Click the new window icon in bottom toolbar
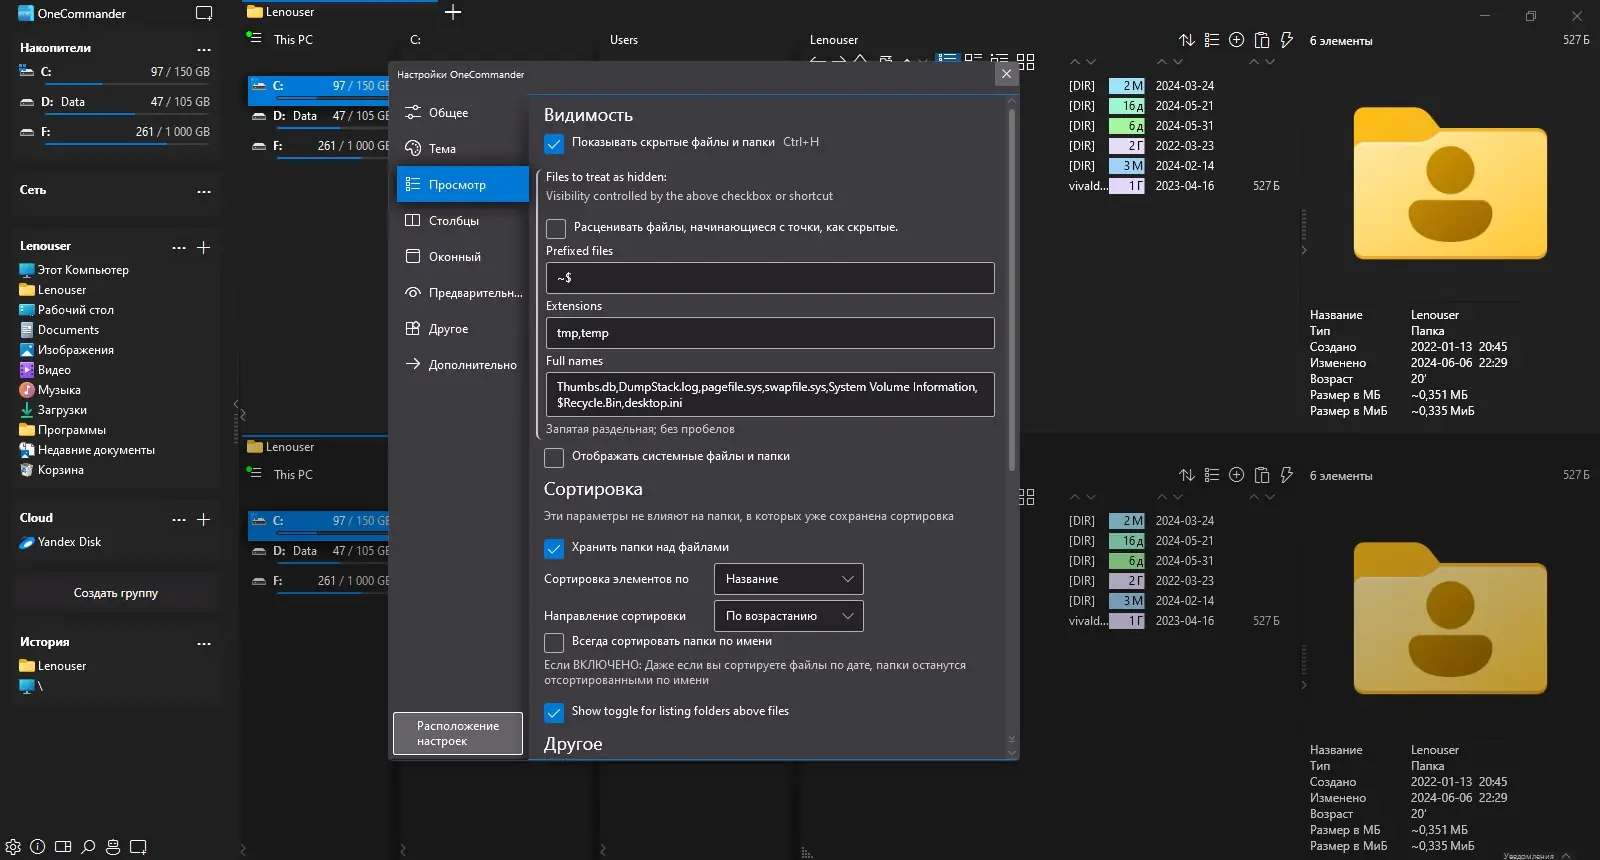This screenshot has width=1600, height=860. [x=138, y=847]
